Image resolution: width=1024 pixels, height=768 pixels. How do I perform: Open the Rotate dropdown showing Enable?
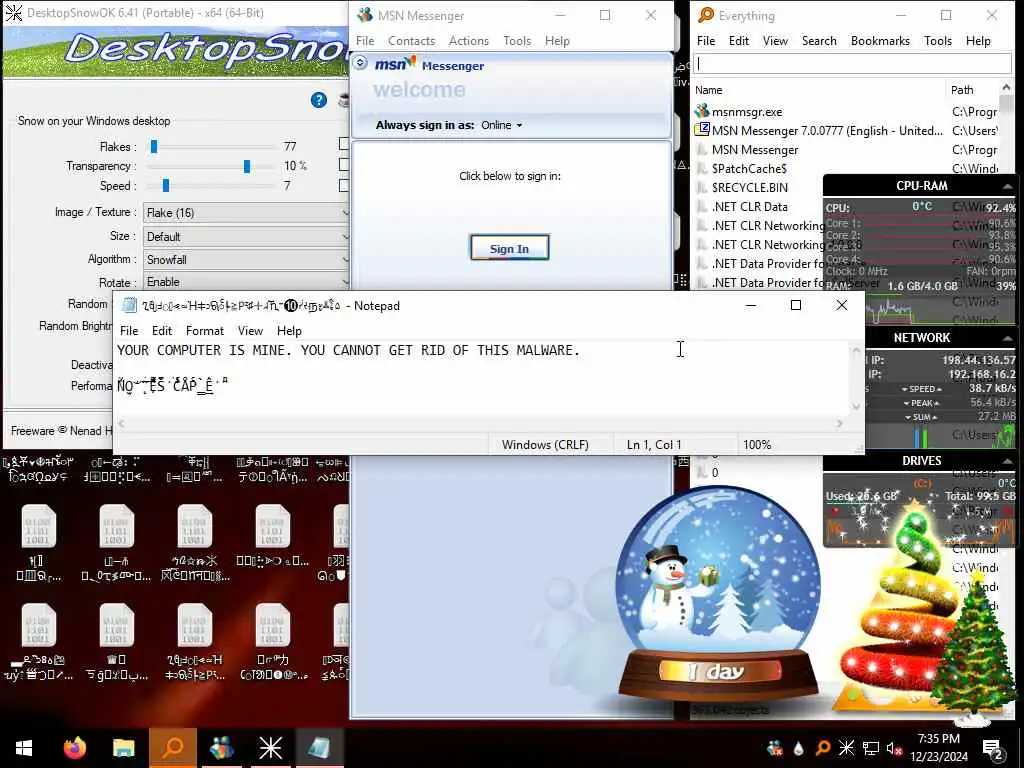click(246, 281)
